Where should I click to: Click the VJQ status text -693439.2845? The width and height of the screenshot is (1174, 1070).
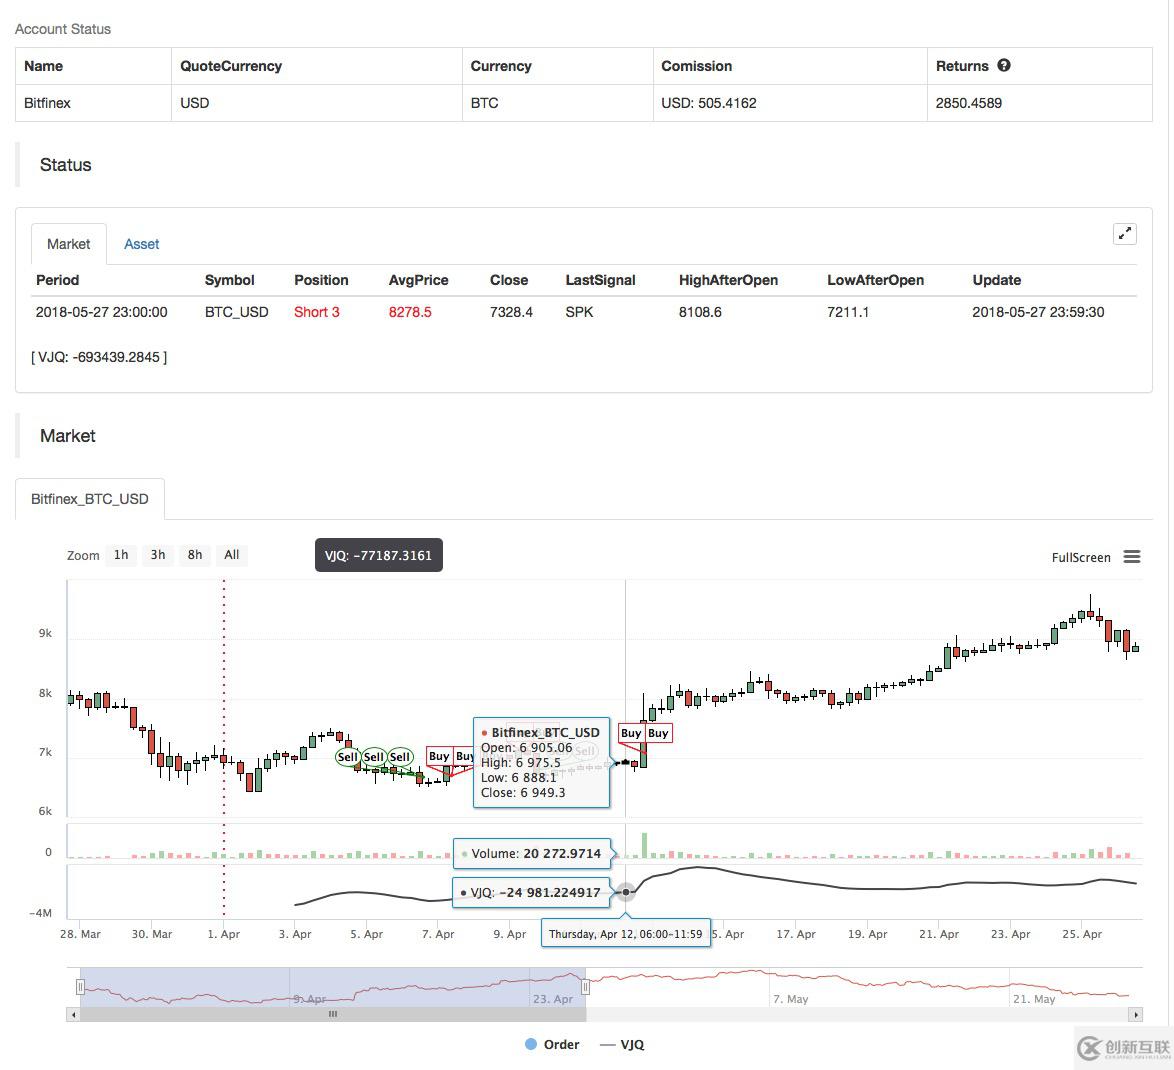pyautogui.click(x=99, y=357)
